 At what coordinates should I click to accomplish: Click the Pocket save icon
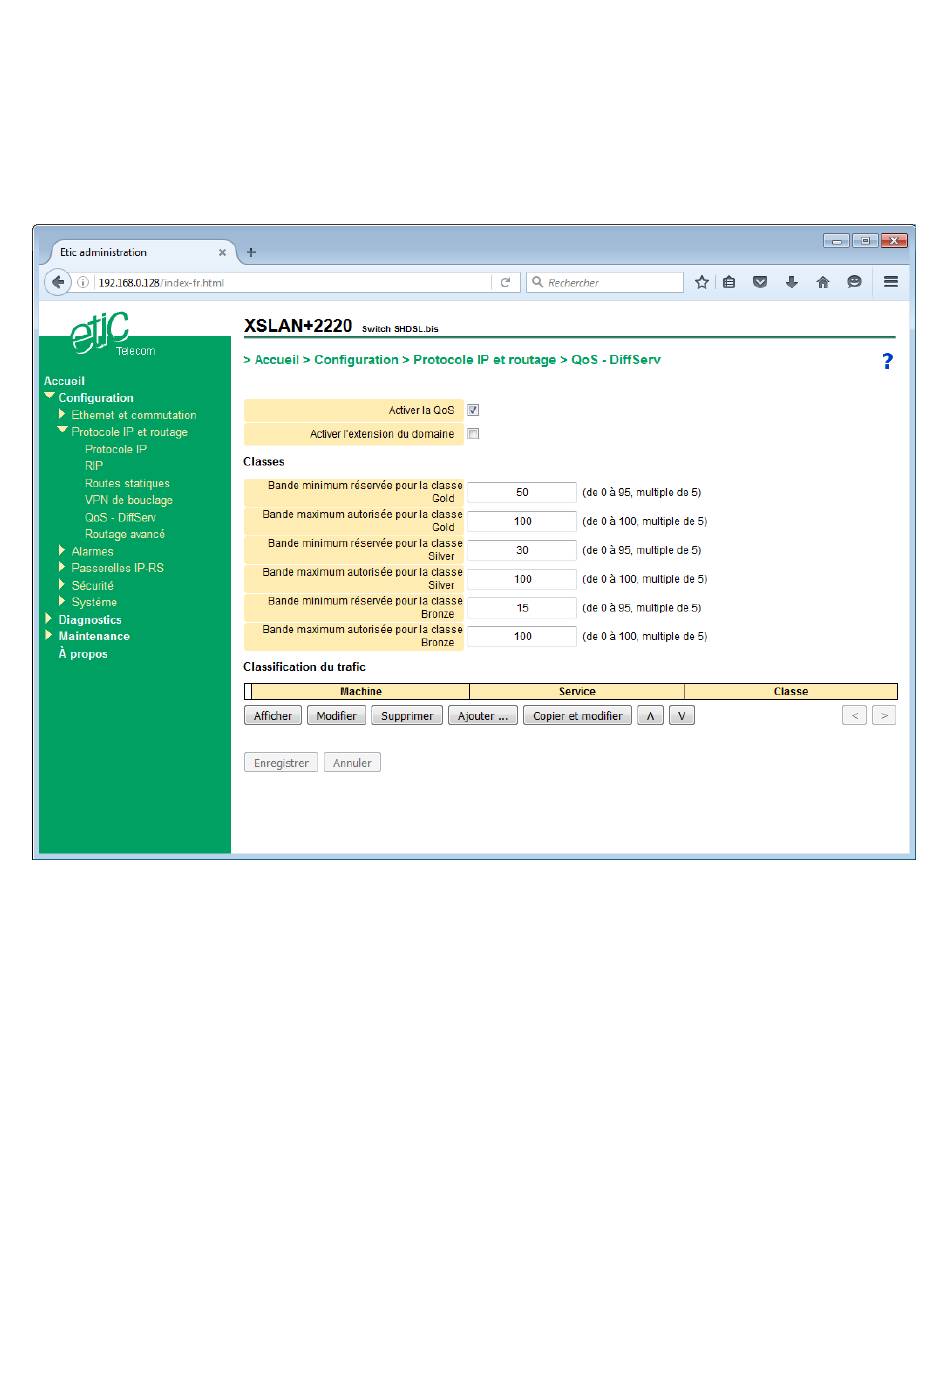coord(760,282)
